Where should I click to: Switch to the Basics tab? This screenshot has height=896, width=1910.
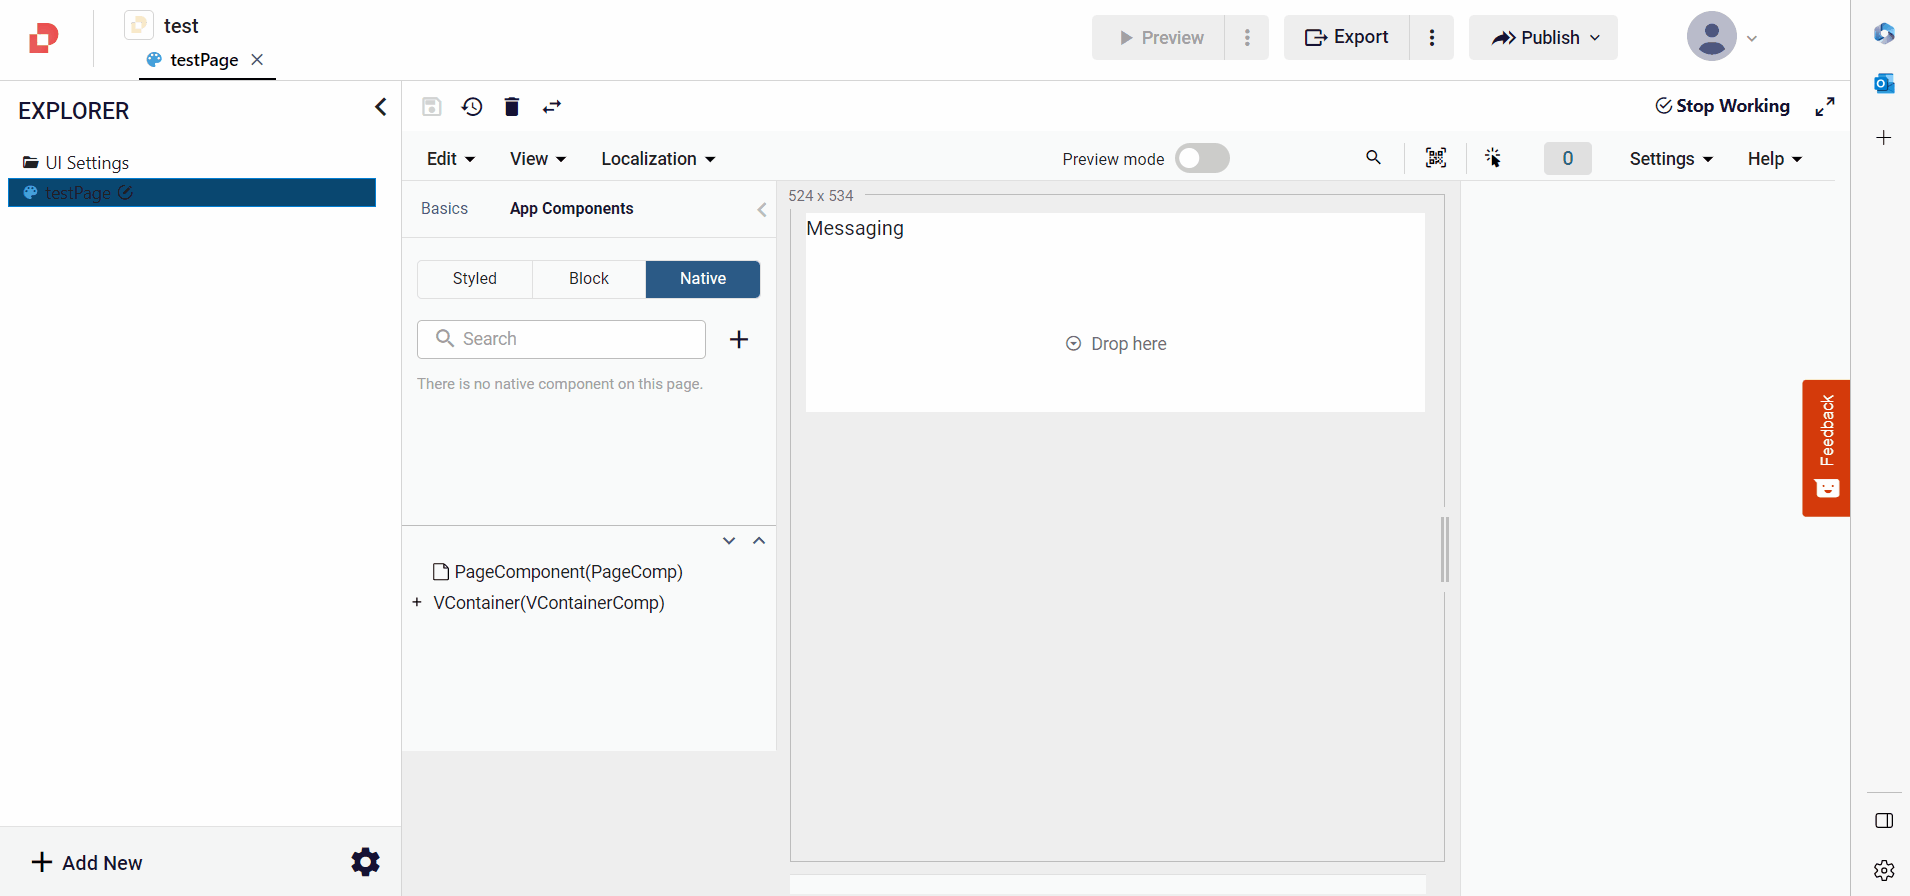[x=444, y=209]
